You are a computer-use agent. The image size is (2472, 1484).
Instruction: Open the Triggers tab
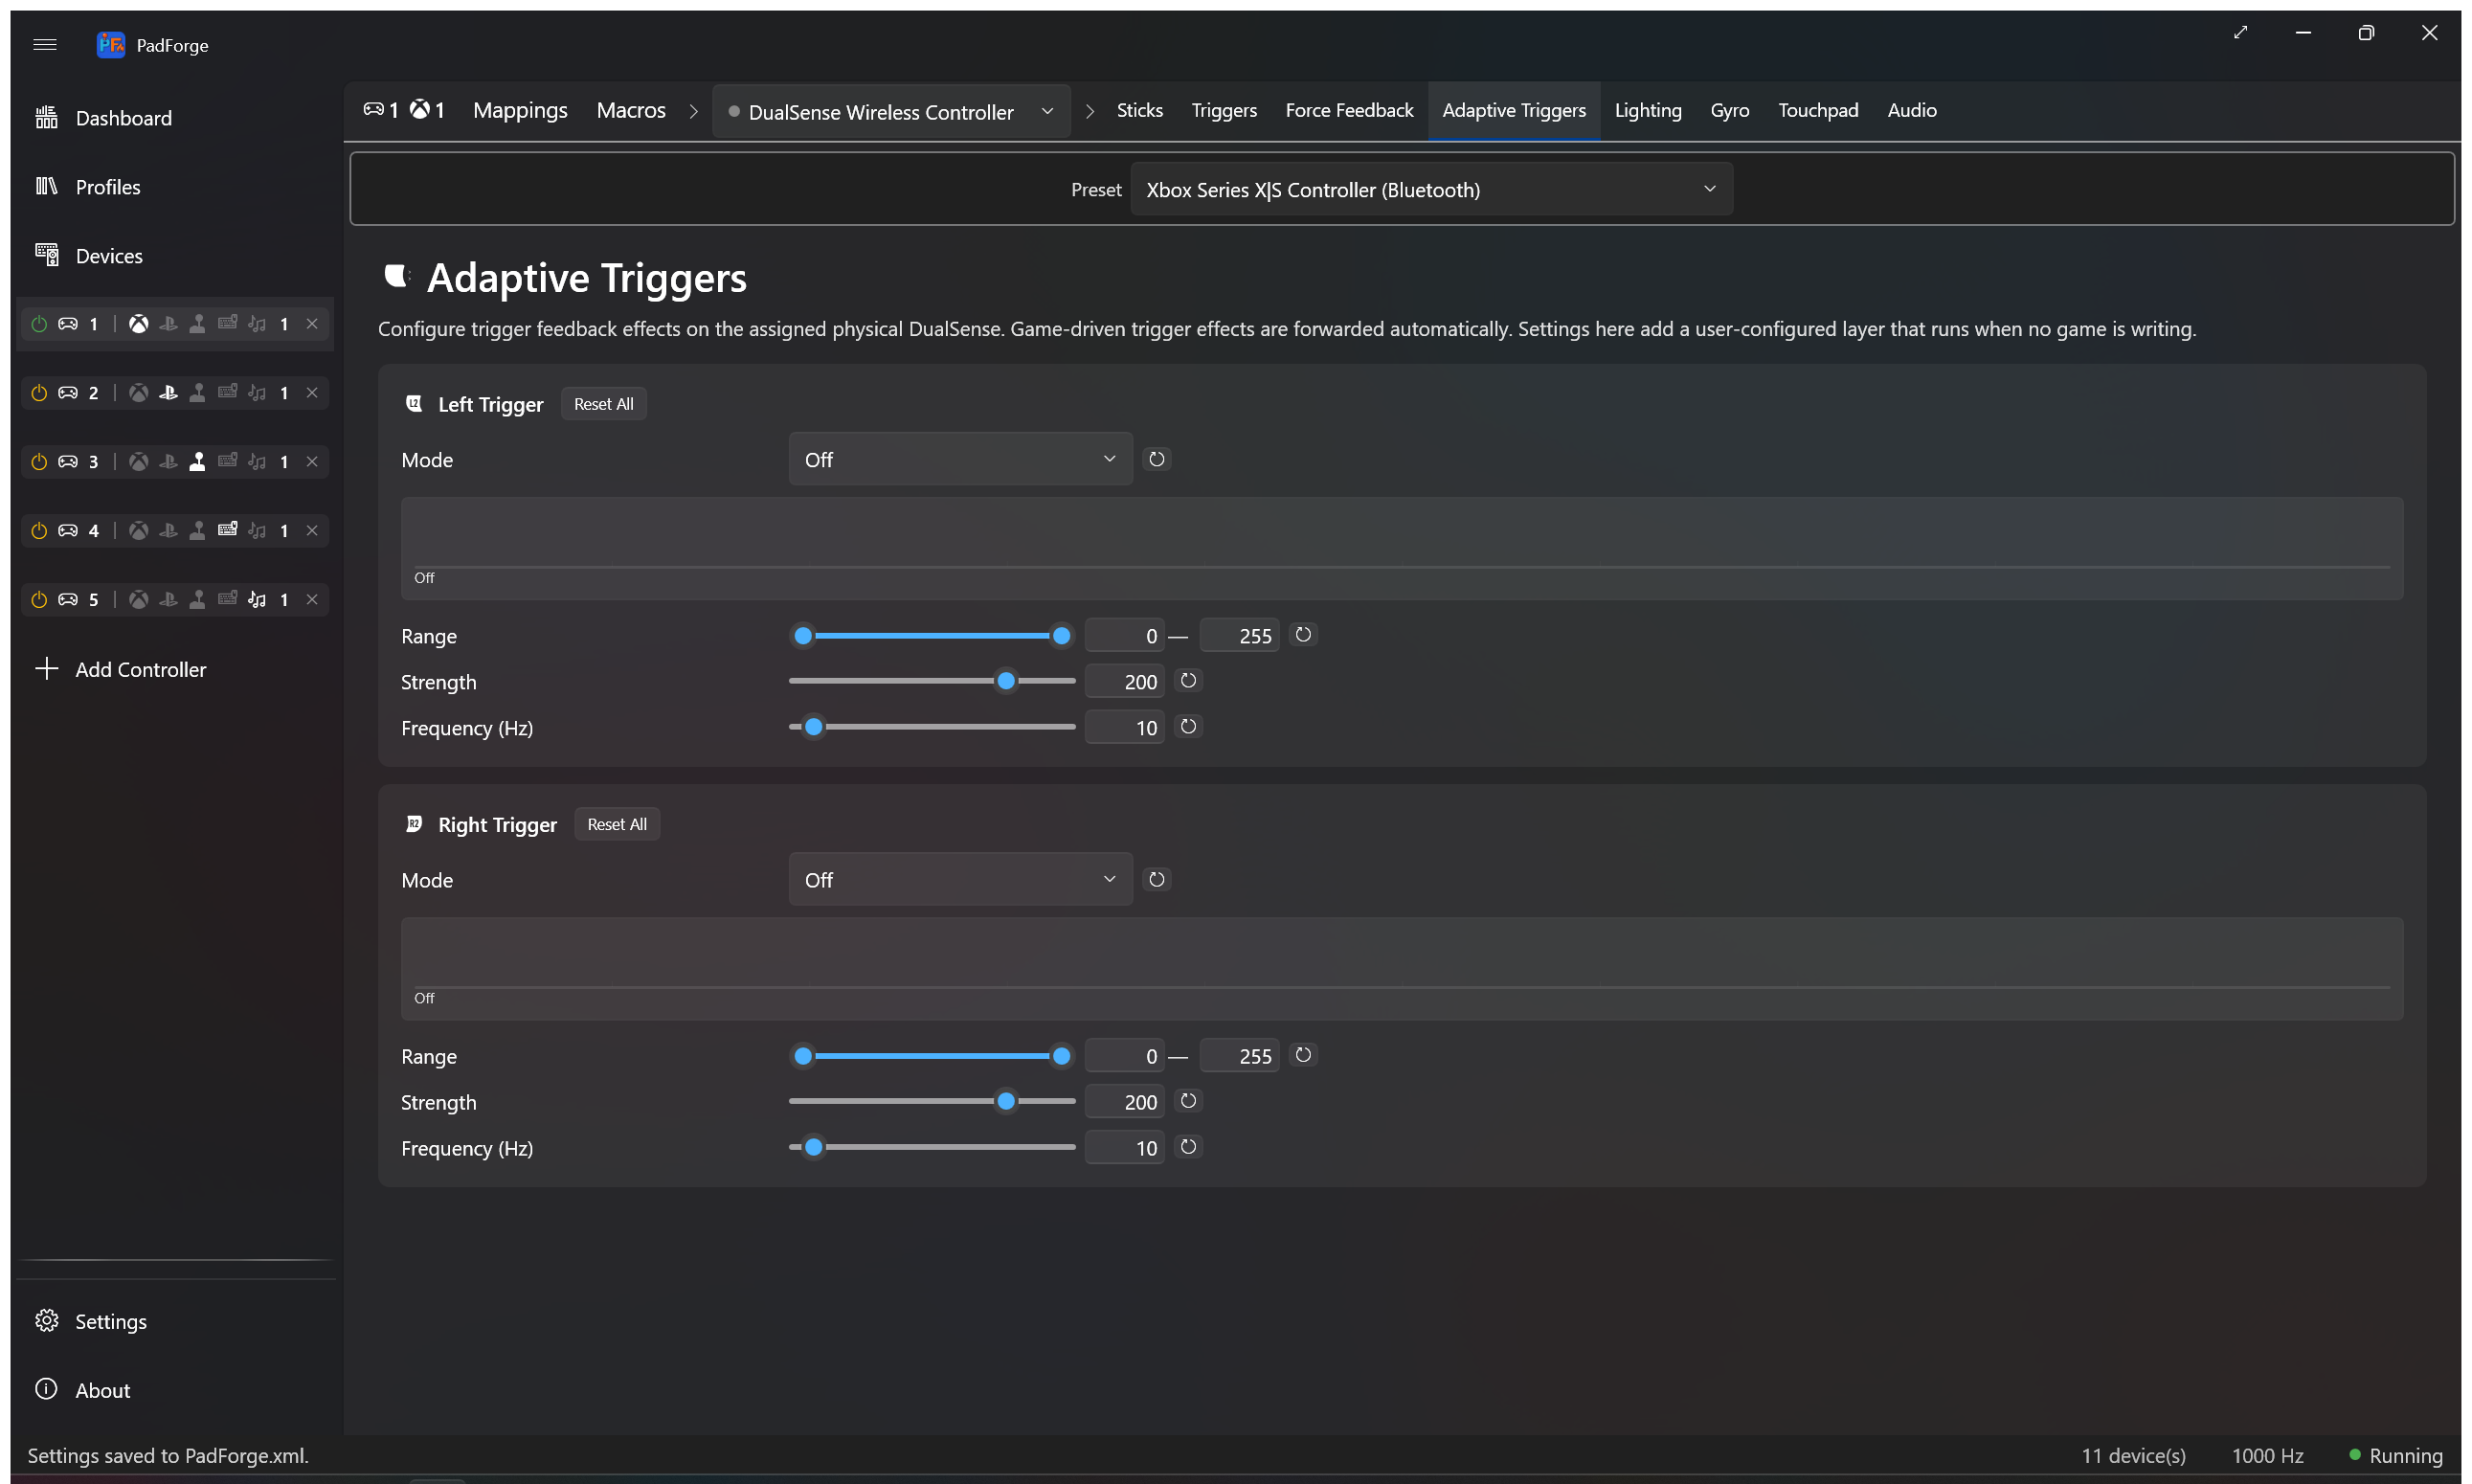click(x=1224, y=110)
